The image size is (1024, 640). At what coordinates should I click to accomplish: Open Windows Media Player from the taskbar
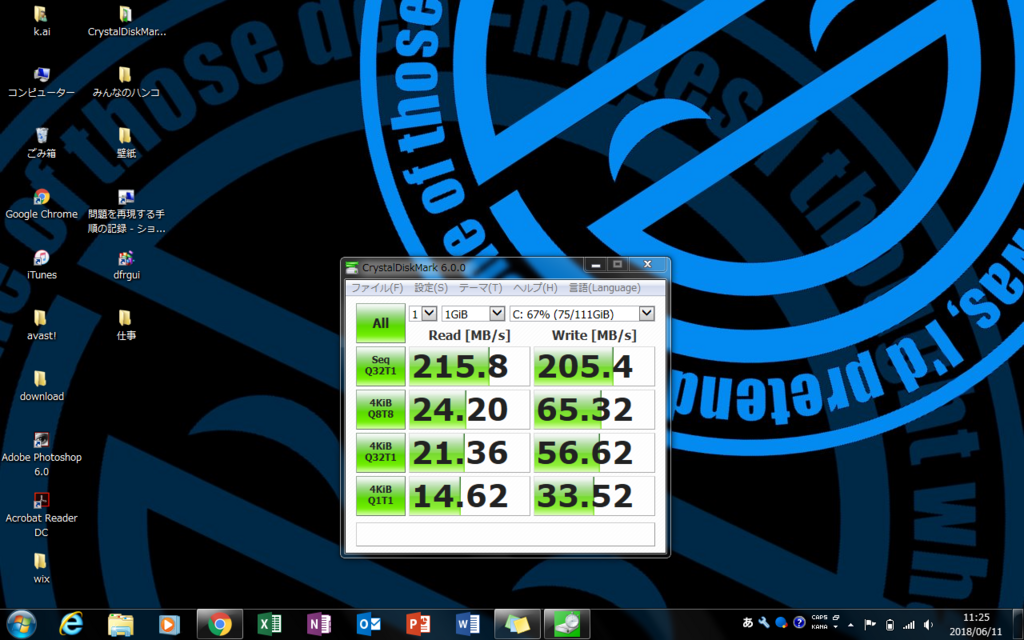point(169,624)
